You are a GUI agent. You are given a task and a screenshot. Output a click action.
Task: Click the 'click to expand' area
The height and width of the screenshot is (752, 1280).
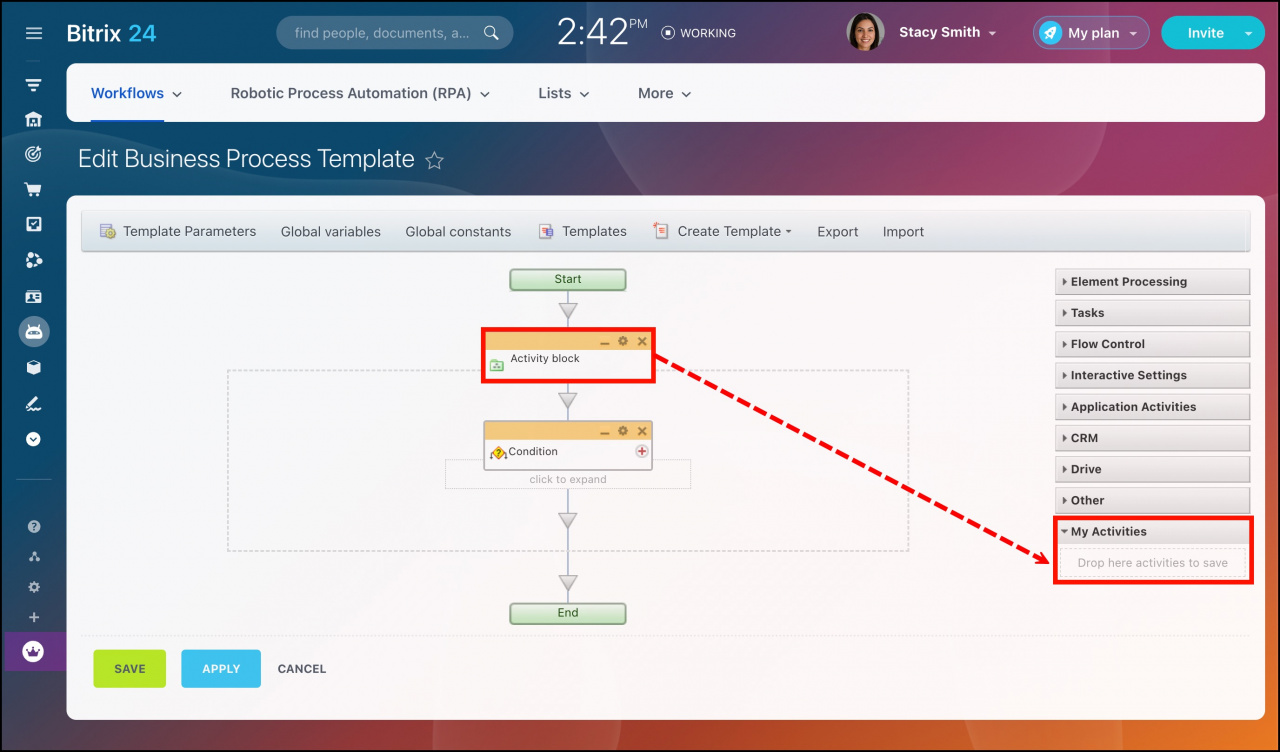pyautogui.click(x=568, y=479)
